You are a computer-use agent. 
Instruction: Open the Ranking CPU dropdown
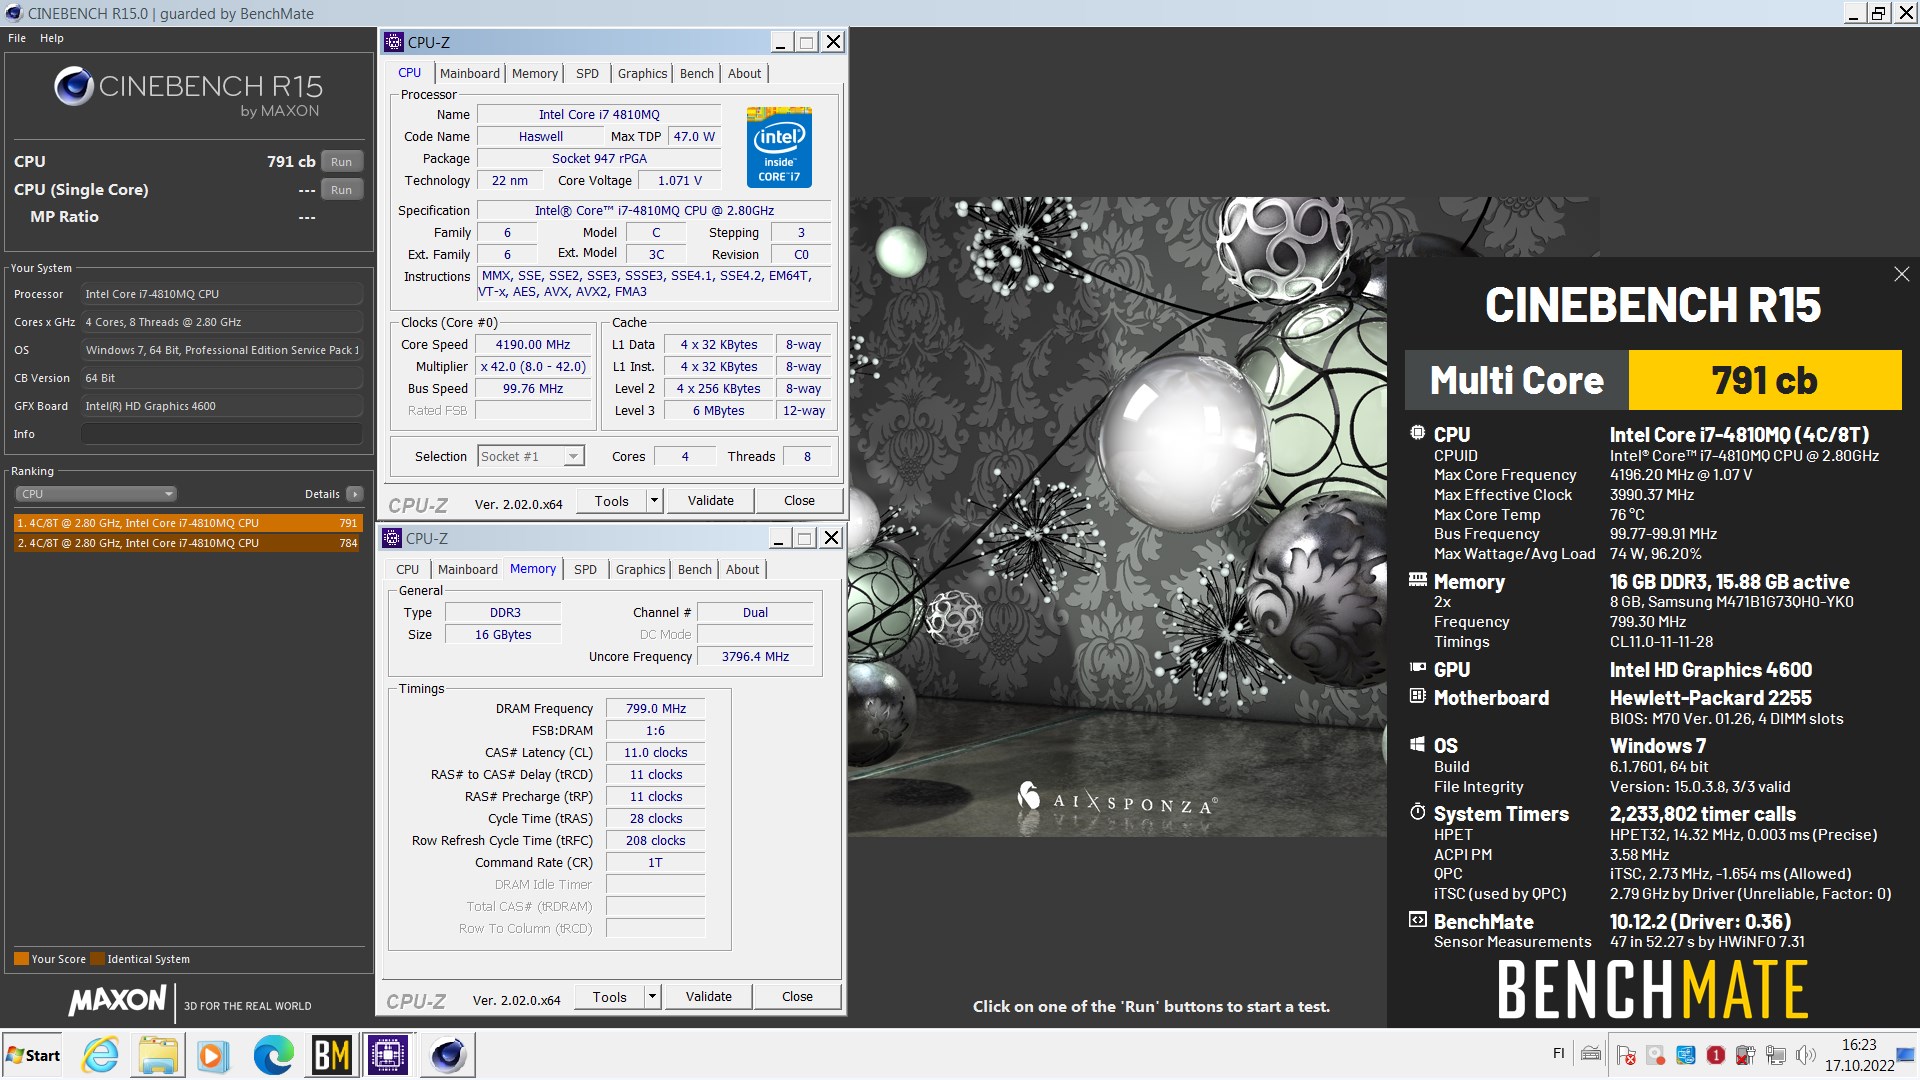(x=96, y=494)
